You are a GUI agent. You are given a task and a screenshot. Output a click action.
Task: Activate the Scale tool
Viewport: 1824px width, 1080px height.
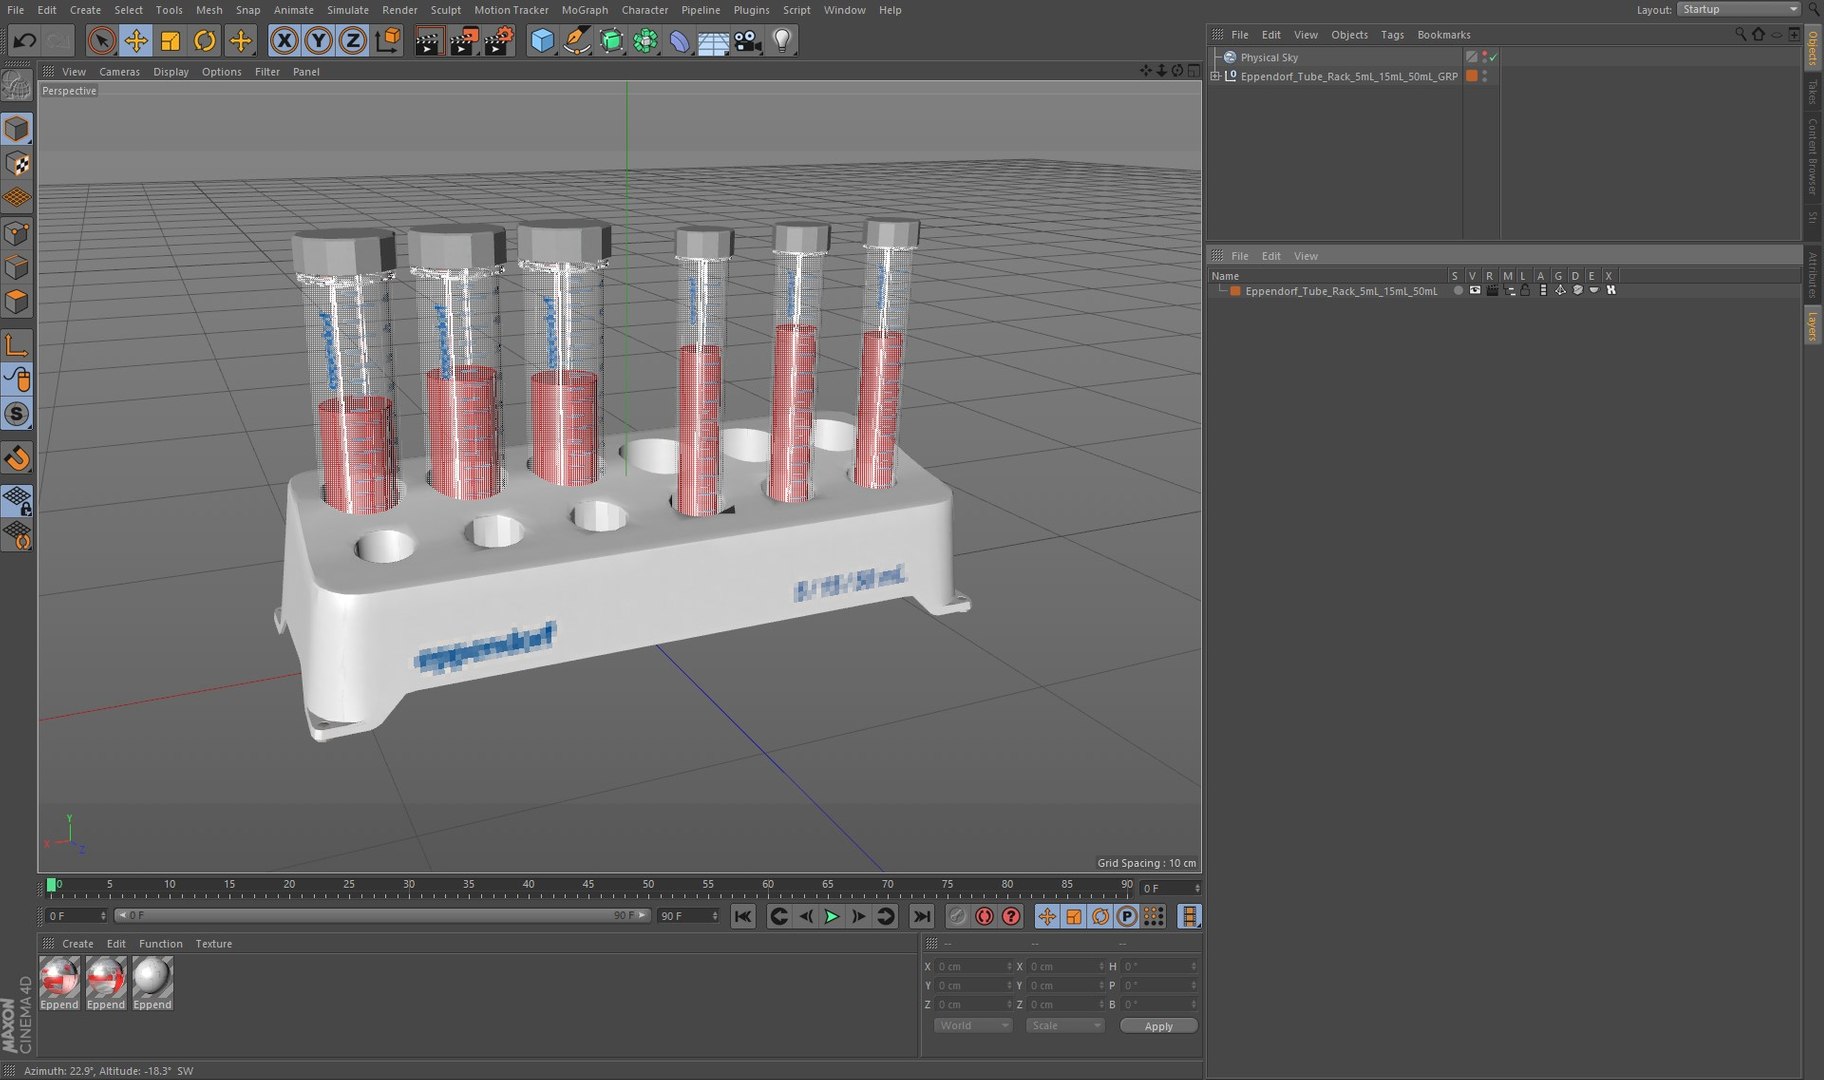click(170, 41)
